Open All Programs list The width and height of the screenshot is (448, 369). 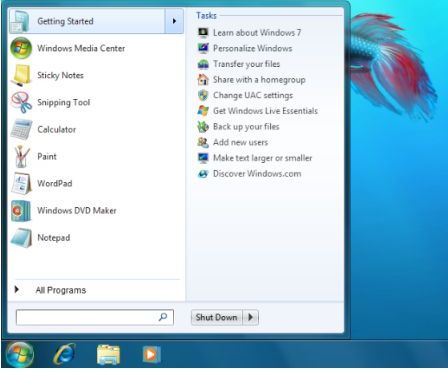[61, 290]
